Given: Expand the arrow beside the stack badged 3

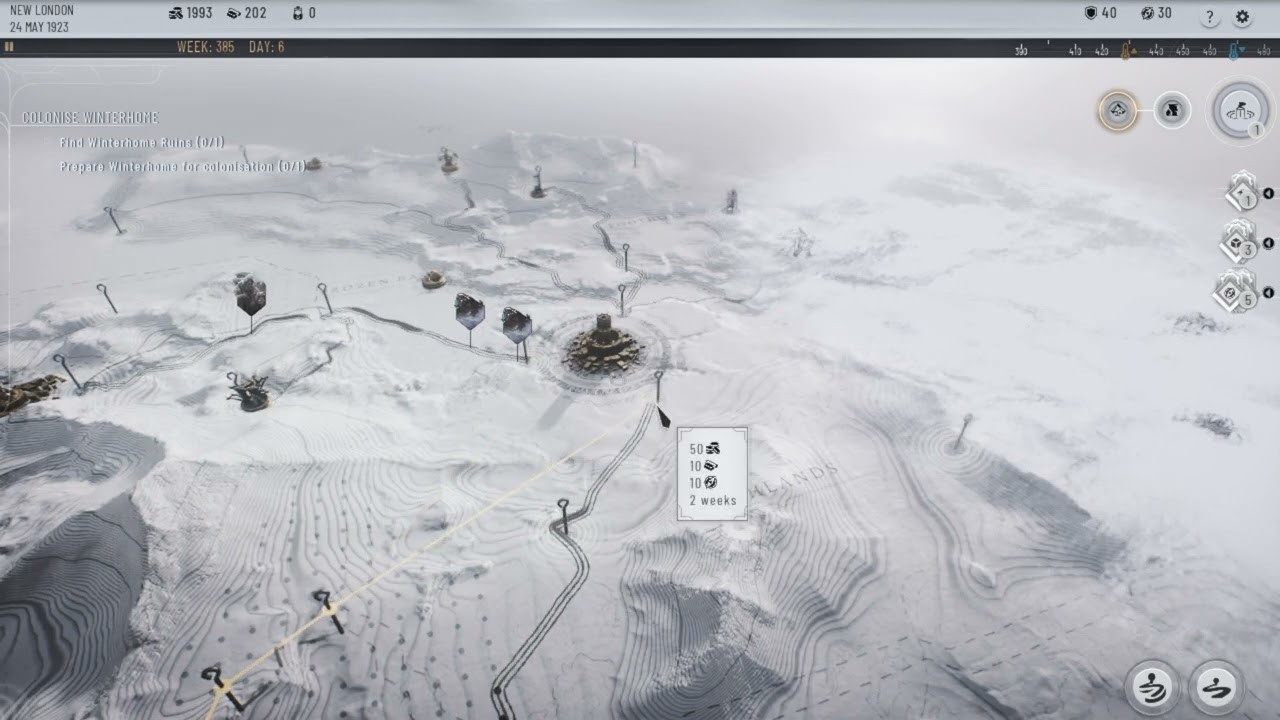Looking at the screenshot, I should [x=1268, y=243].
